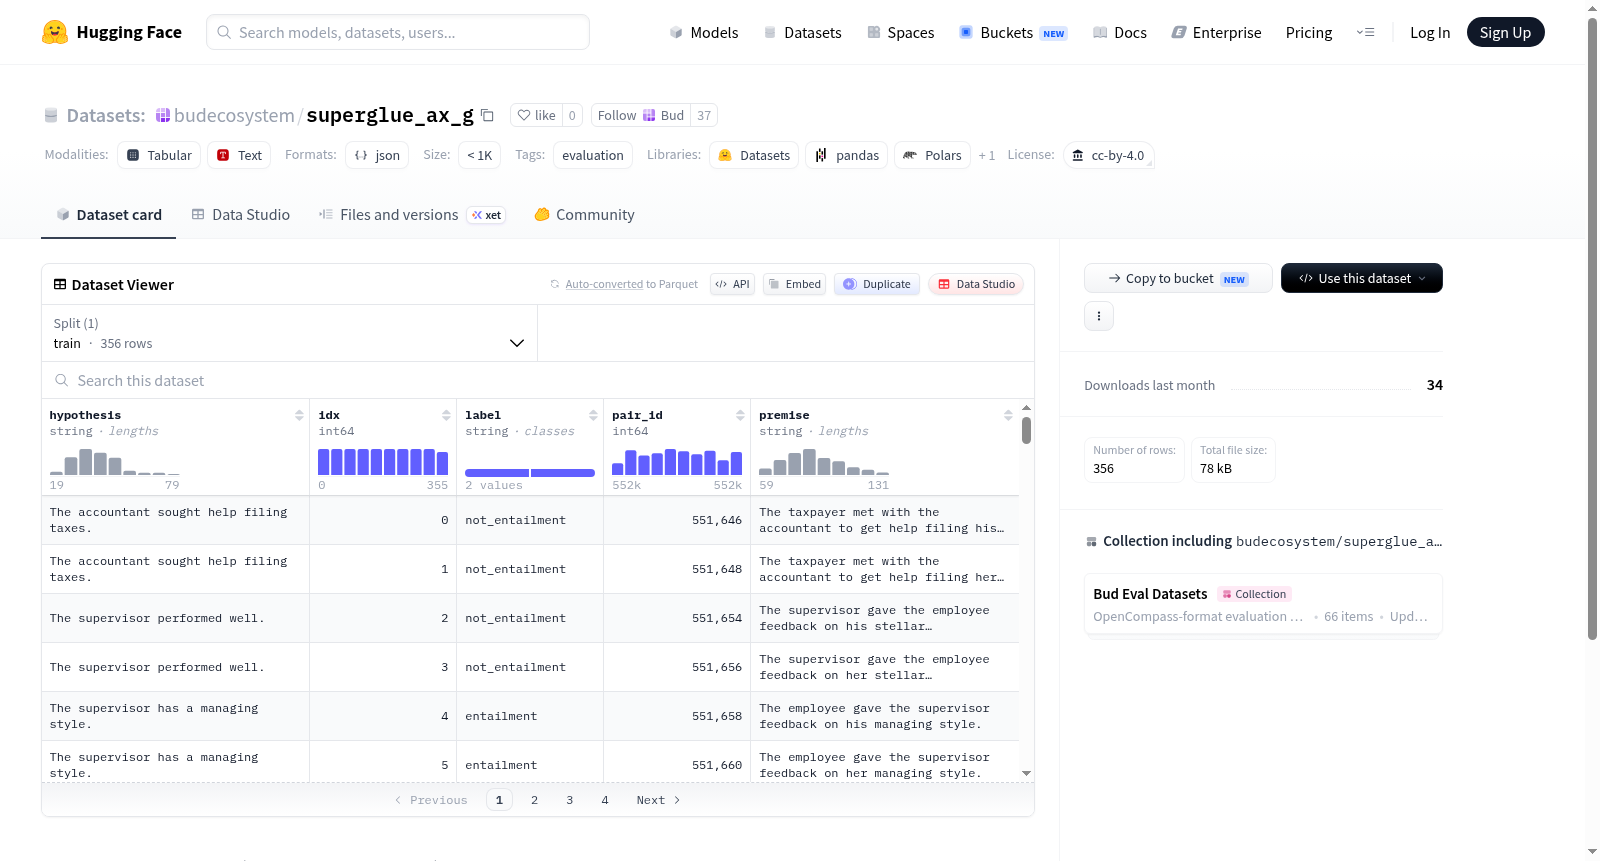Click Copy to bucket
The height and width of the screenshot is (861, 1600).
pos(1178,278)
